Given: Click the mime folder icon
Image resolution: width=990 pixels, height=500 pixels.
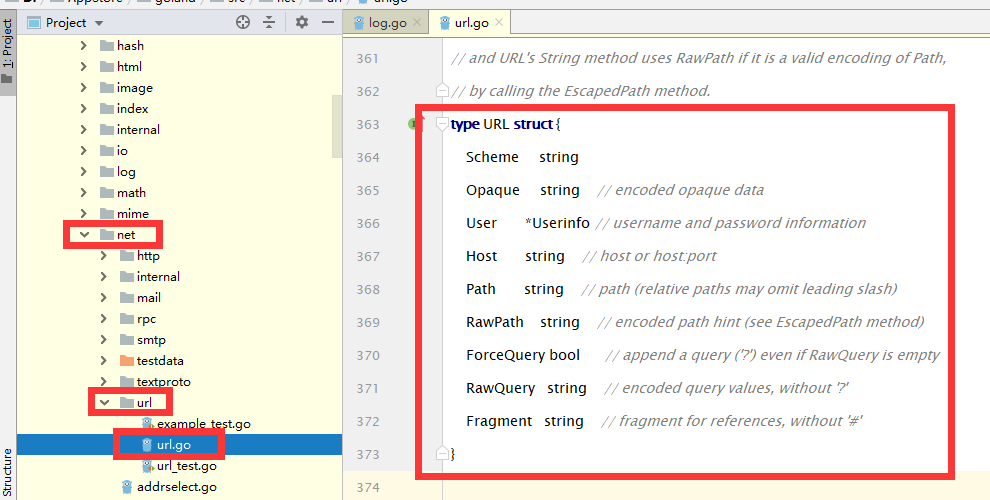Looking at the screenshot, I should click(x=106, y=213).
